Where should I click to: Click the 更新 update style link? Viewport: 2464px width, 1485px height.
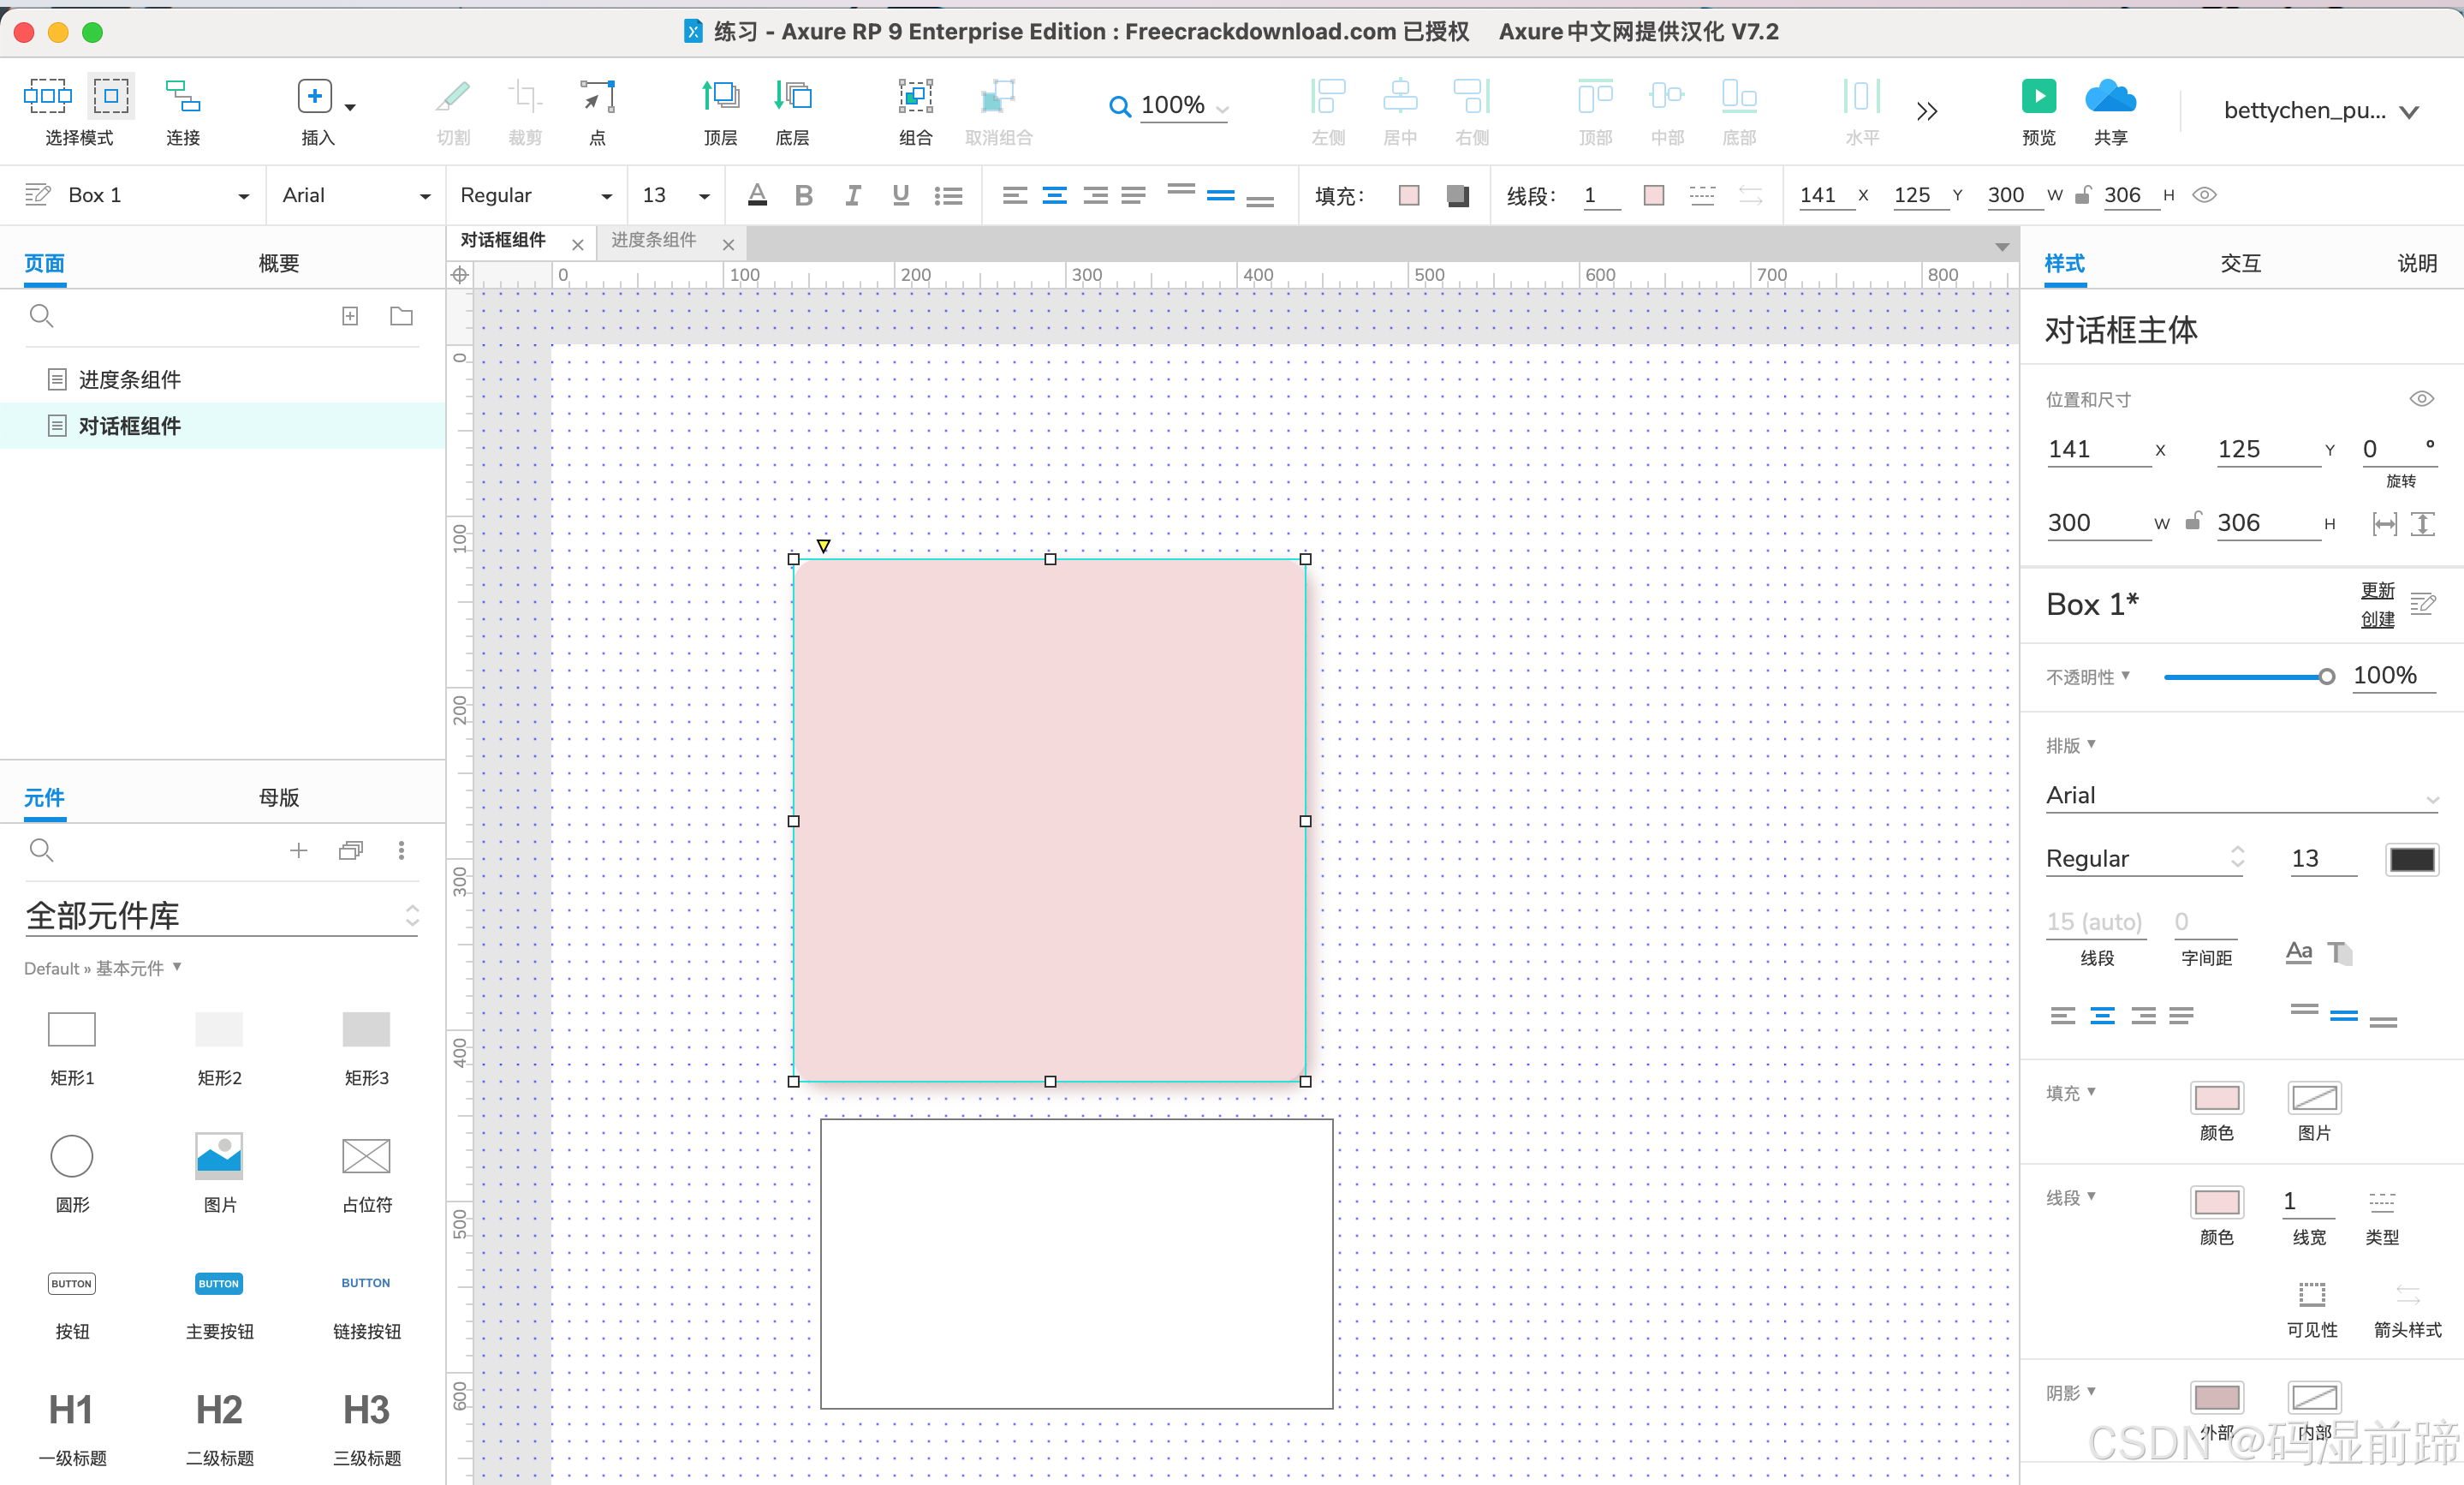pyautogui.click(x=2377, y=590)
